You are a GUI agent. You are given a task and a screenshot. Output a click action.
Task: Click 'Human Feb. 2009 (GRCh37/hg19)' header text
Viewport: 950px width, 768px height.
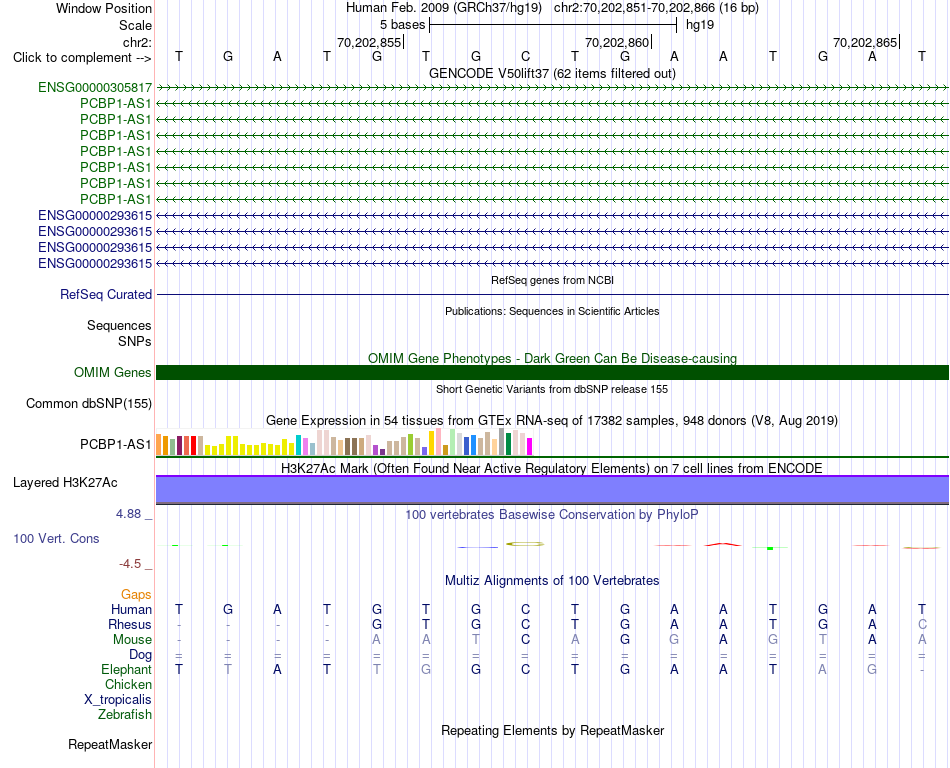[443, 8]
